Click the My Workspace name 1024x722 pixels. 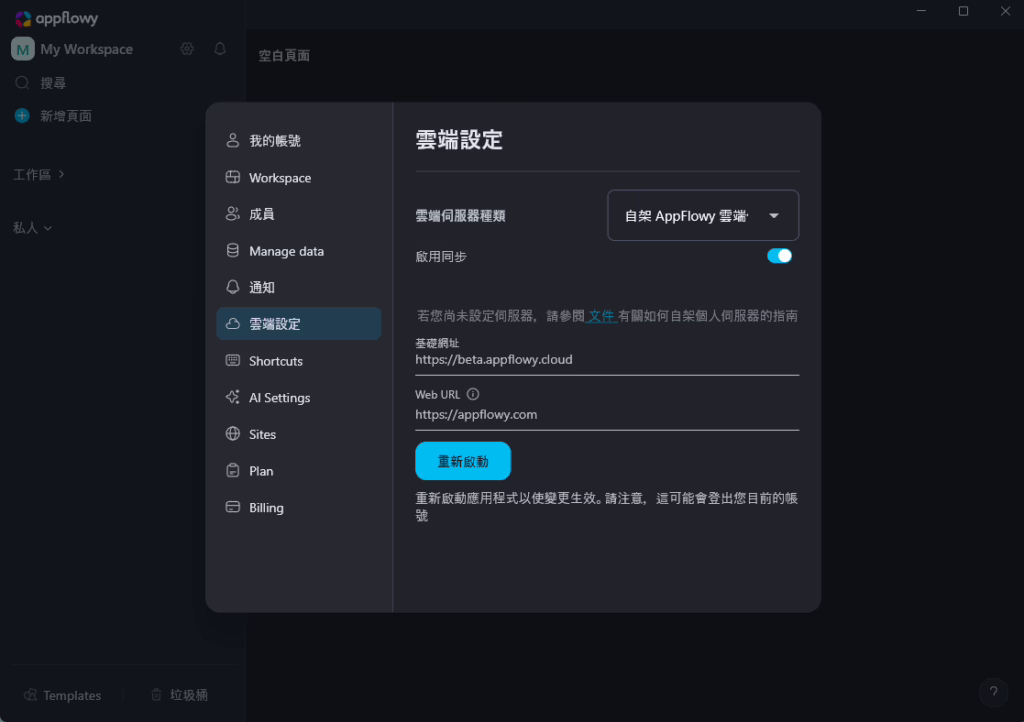[86, 49]
